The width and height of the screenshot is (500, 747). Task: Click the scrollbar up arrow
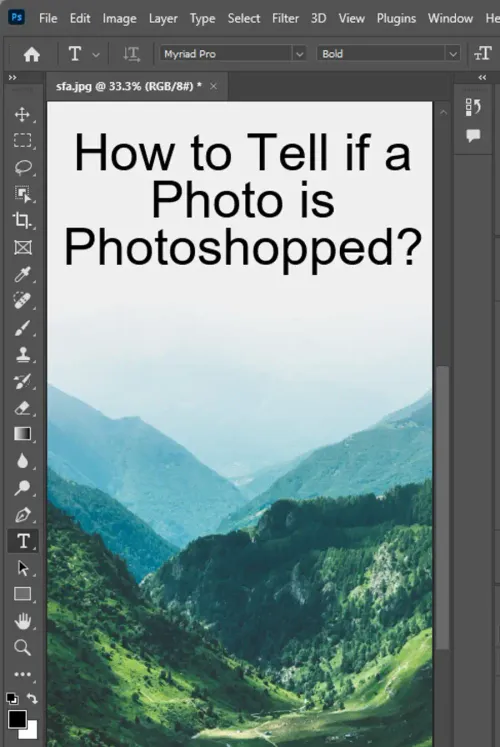tap(443, 112)
